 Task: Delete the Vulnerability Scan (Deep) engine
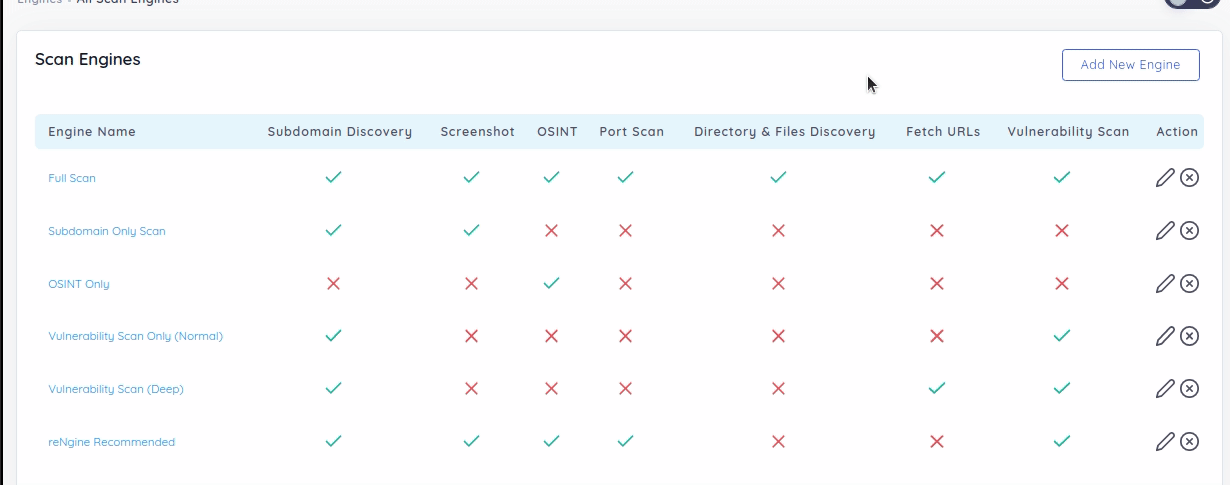point(1189,389)
